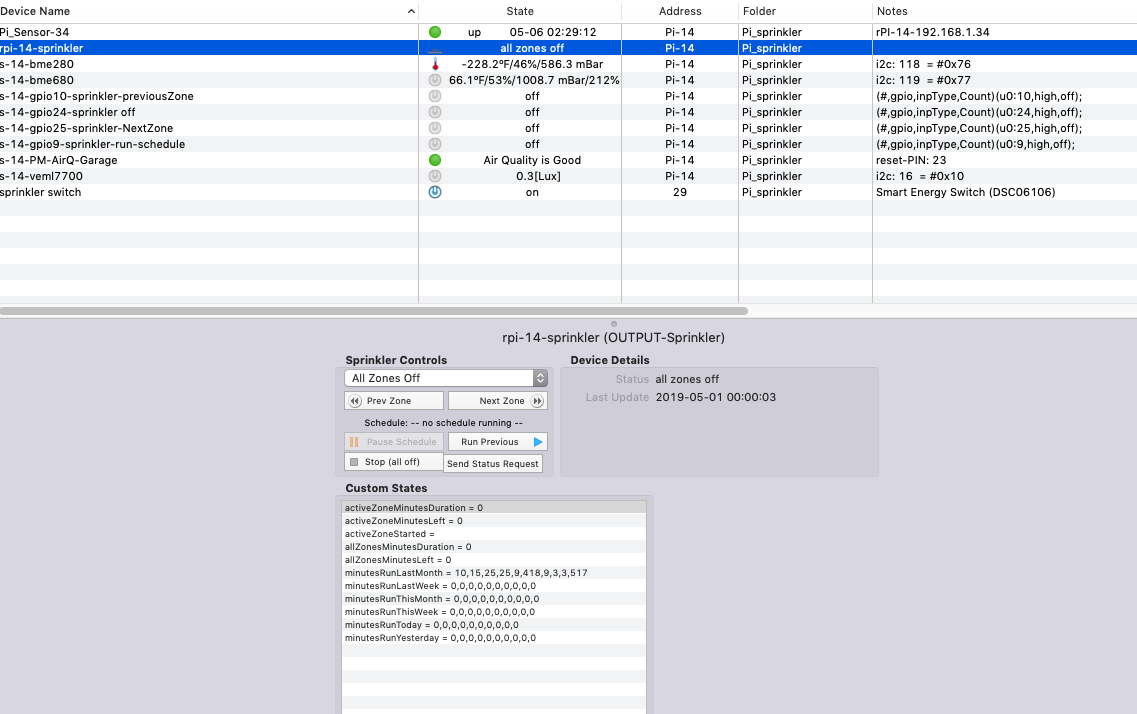Click the power icon for s-14-gpio9-sprinkler-run-schedule
The image size is (1137, 714).
click(434, 144)
